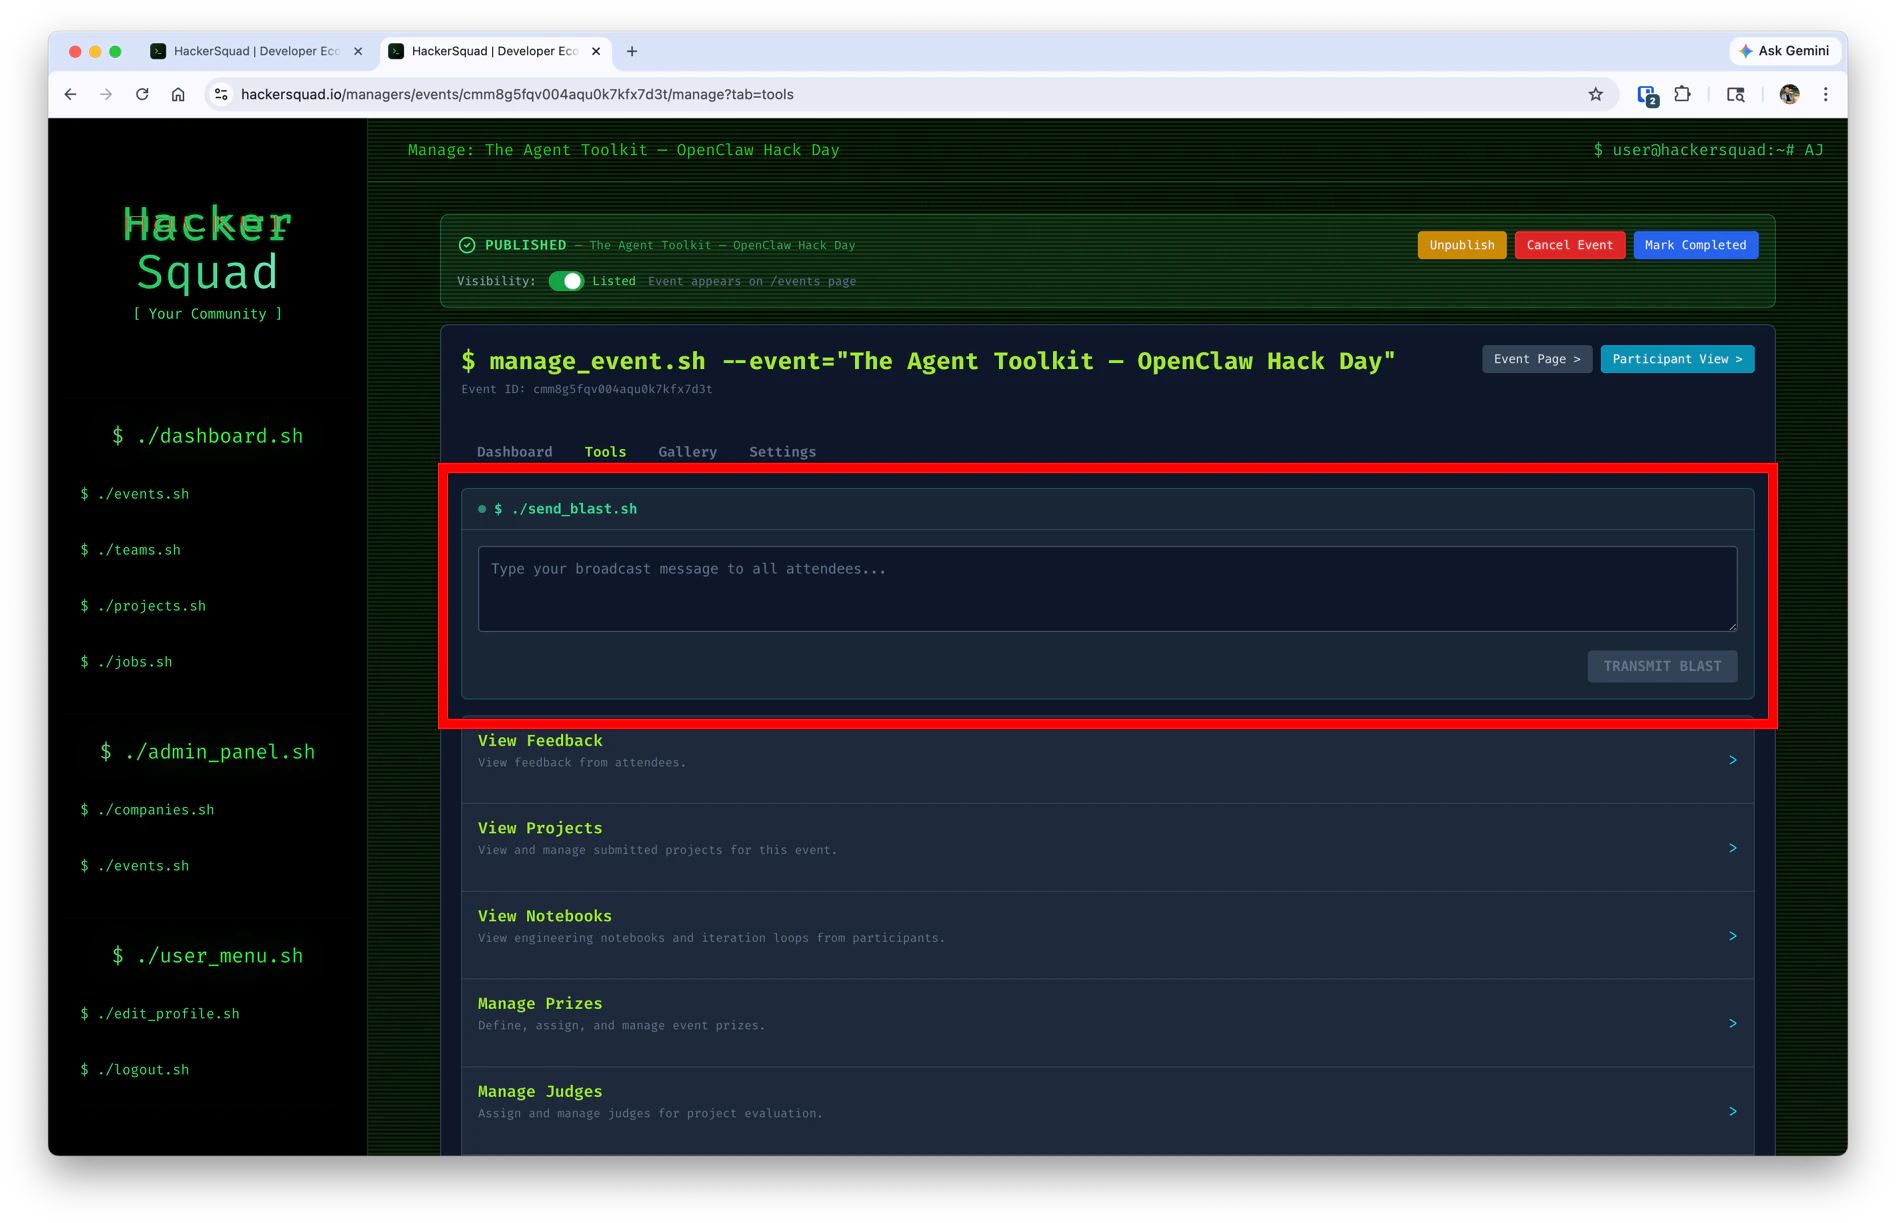Reload the current page
The height and width of the screenshot is (1223, 1896).
coord(142,94)
